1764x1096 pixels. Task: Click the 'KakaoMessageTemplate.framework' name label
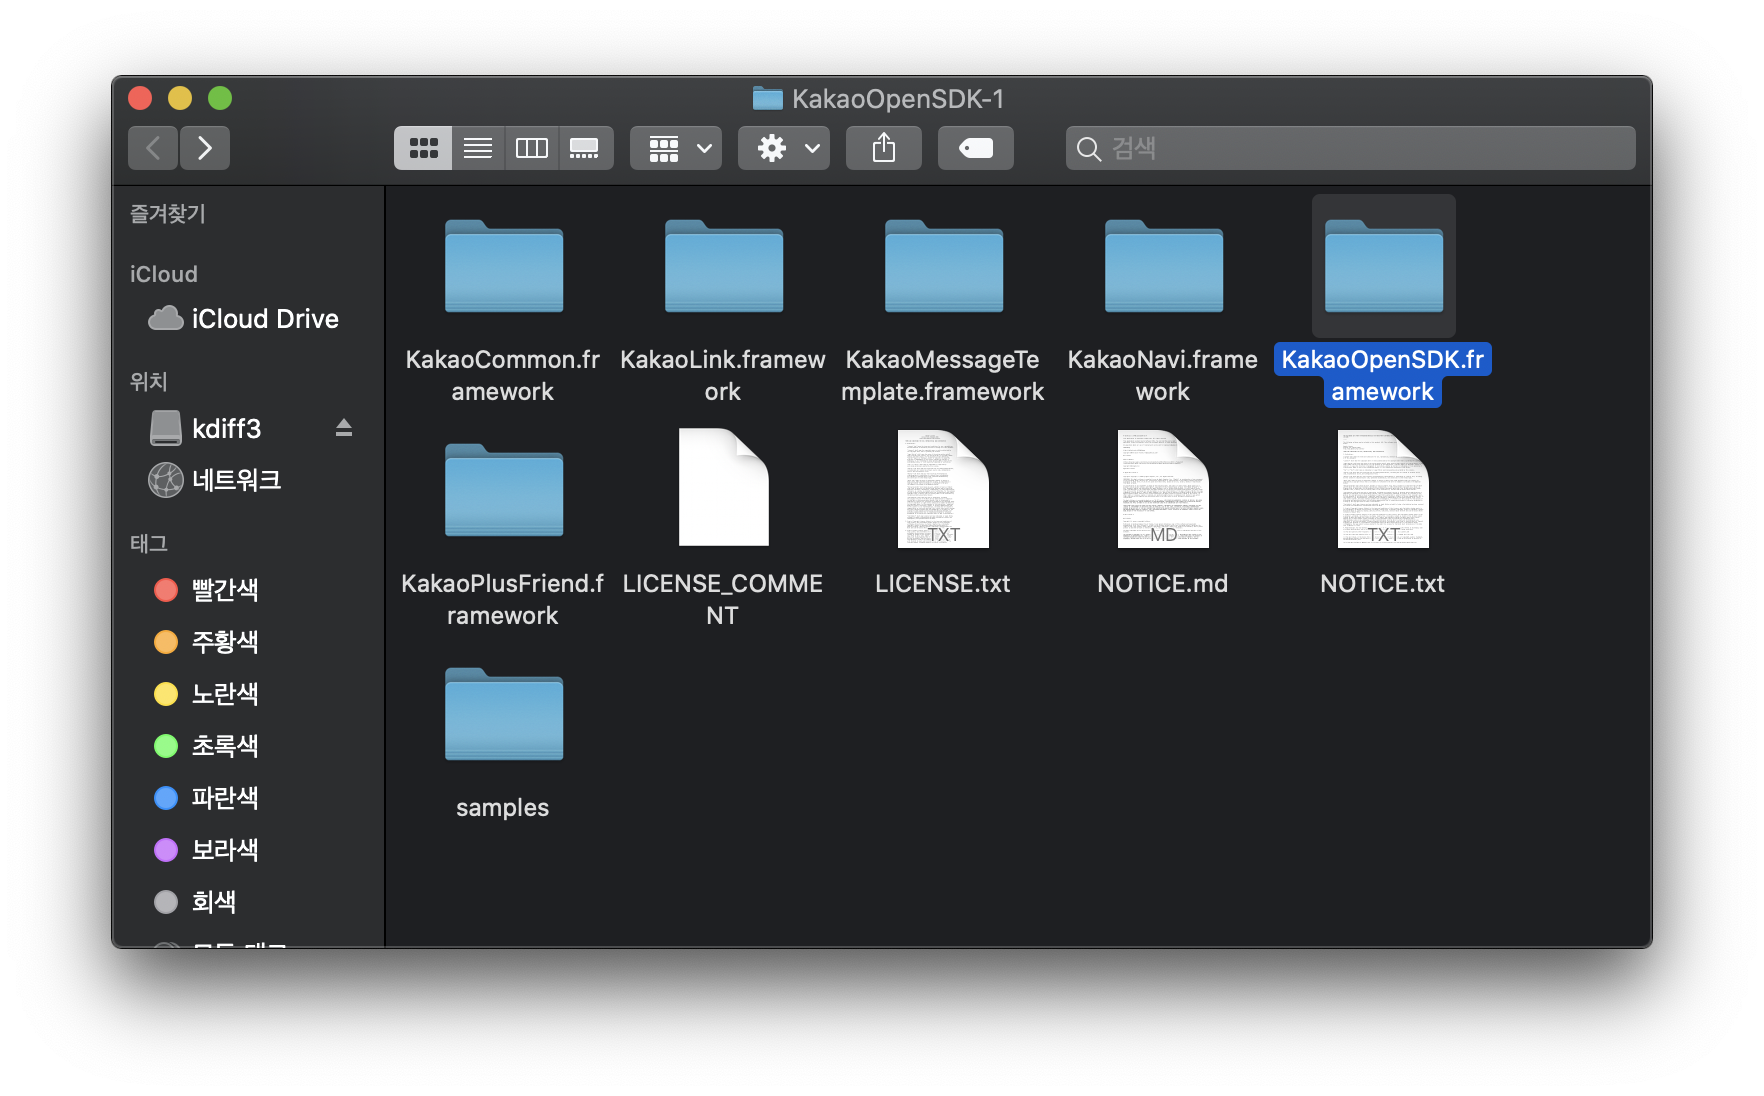pyautogui.click(x=943, y=376)
